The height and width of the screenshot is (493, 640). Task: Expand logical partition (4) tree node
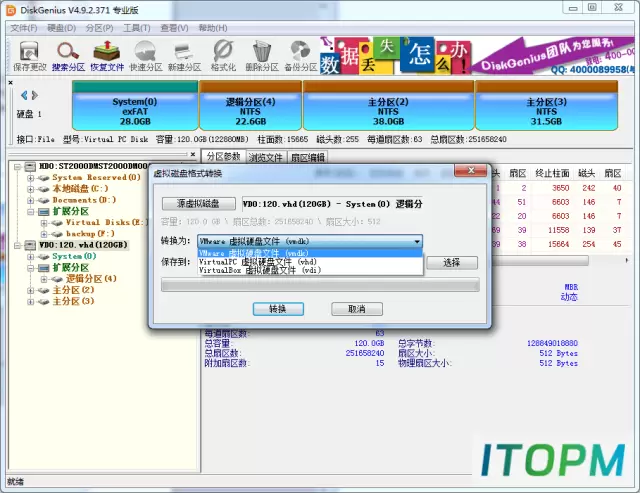click(x=44, y=279)
